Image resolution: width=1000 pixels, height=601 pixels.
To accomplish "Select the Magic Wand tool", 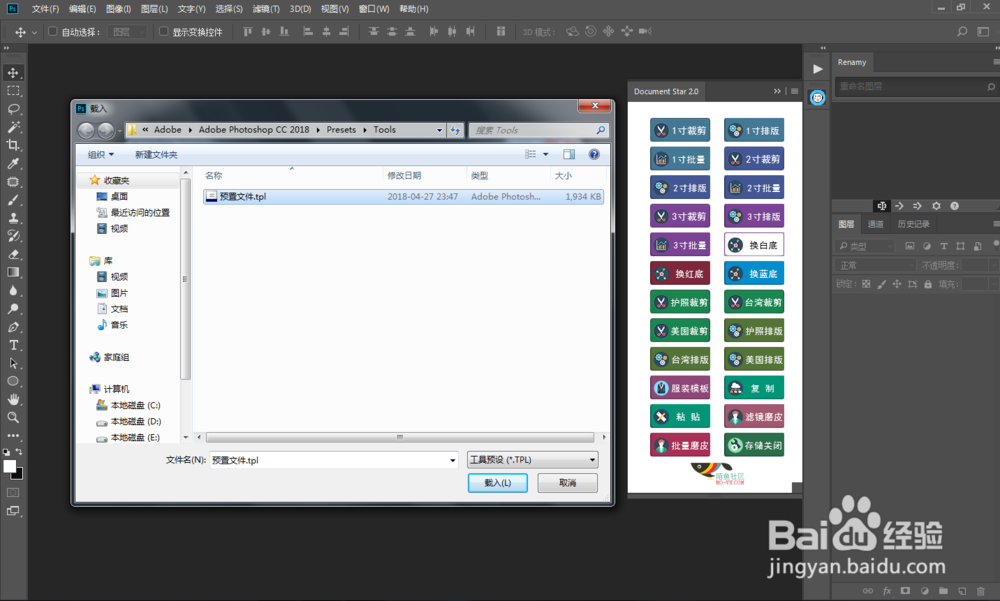I will tap(13, 127).
